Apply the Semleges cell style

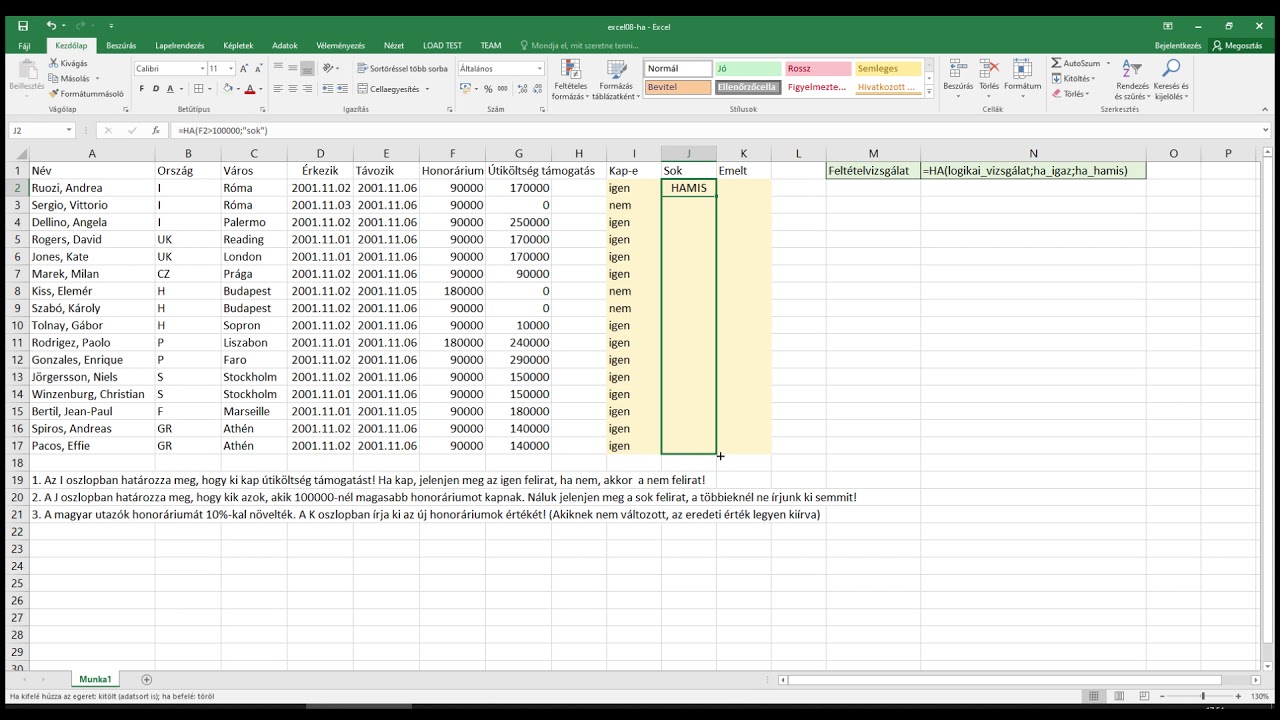tap(888, 69)
